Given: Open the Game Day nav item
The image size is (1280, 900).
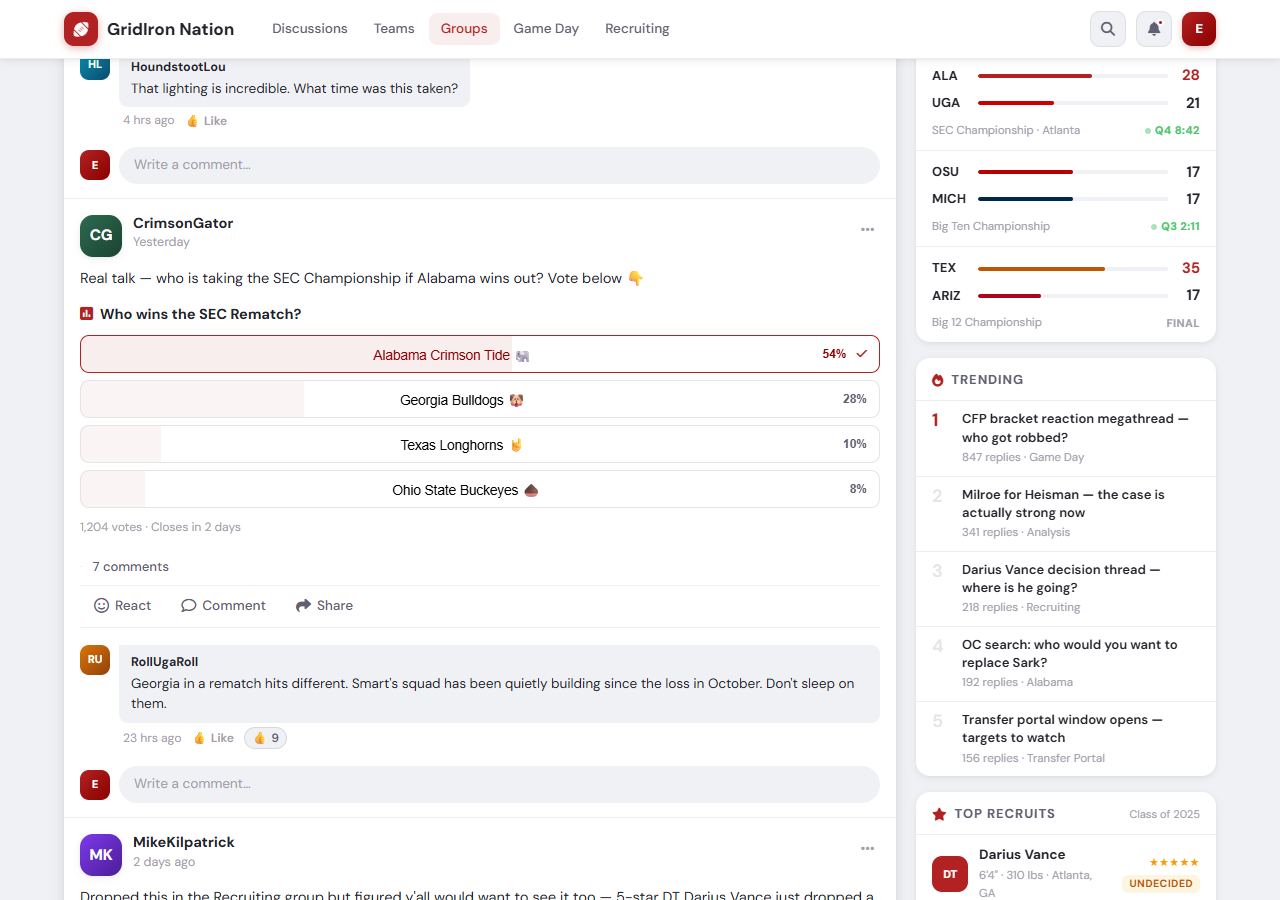Looking at the screenshot, I should pyautogui.click(x=546, y=29).
